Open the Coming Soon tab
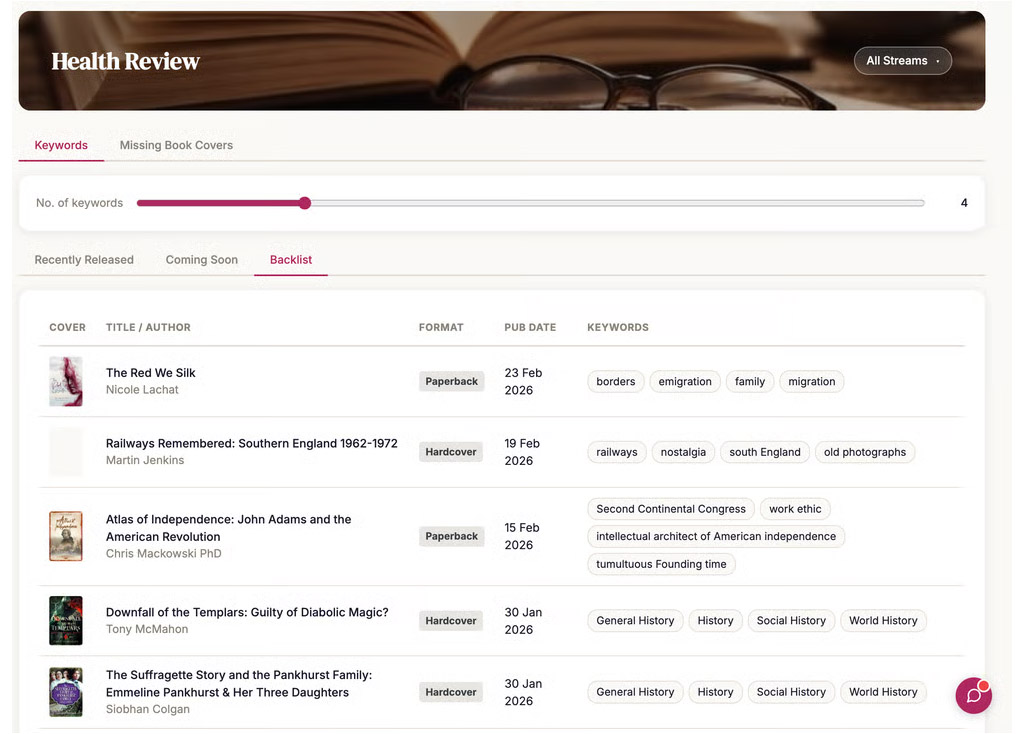The image size is (1024, 734). [x=202, y=260]
